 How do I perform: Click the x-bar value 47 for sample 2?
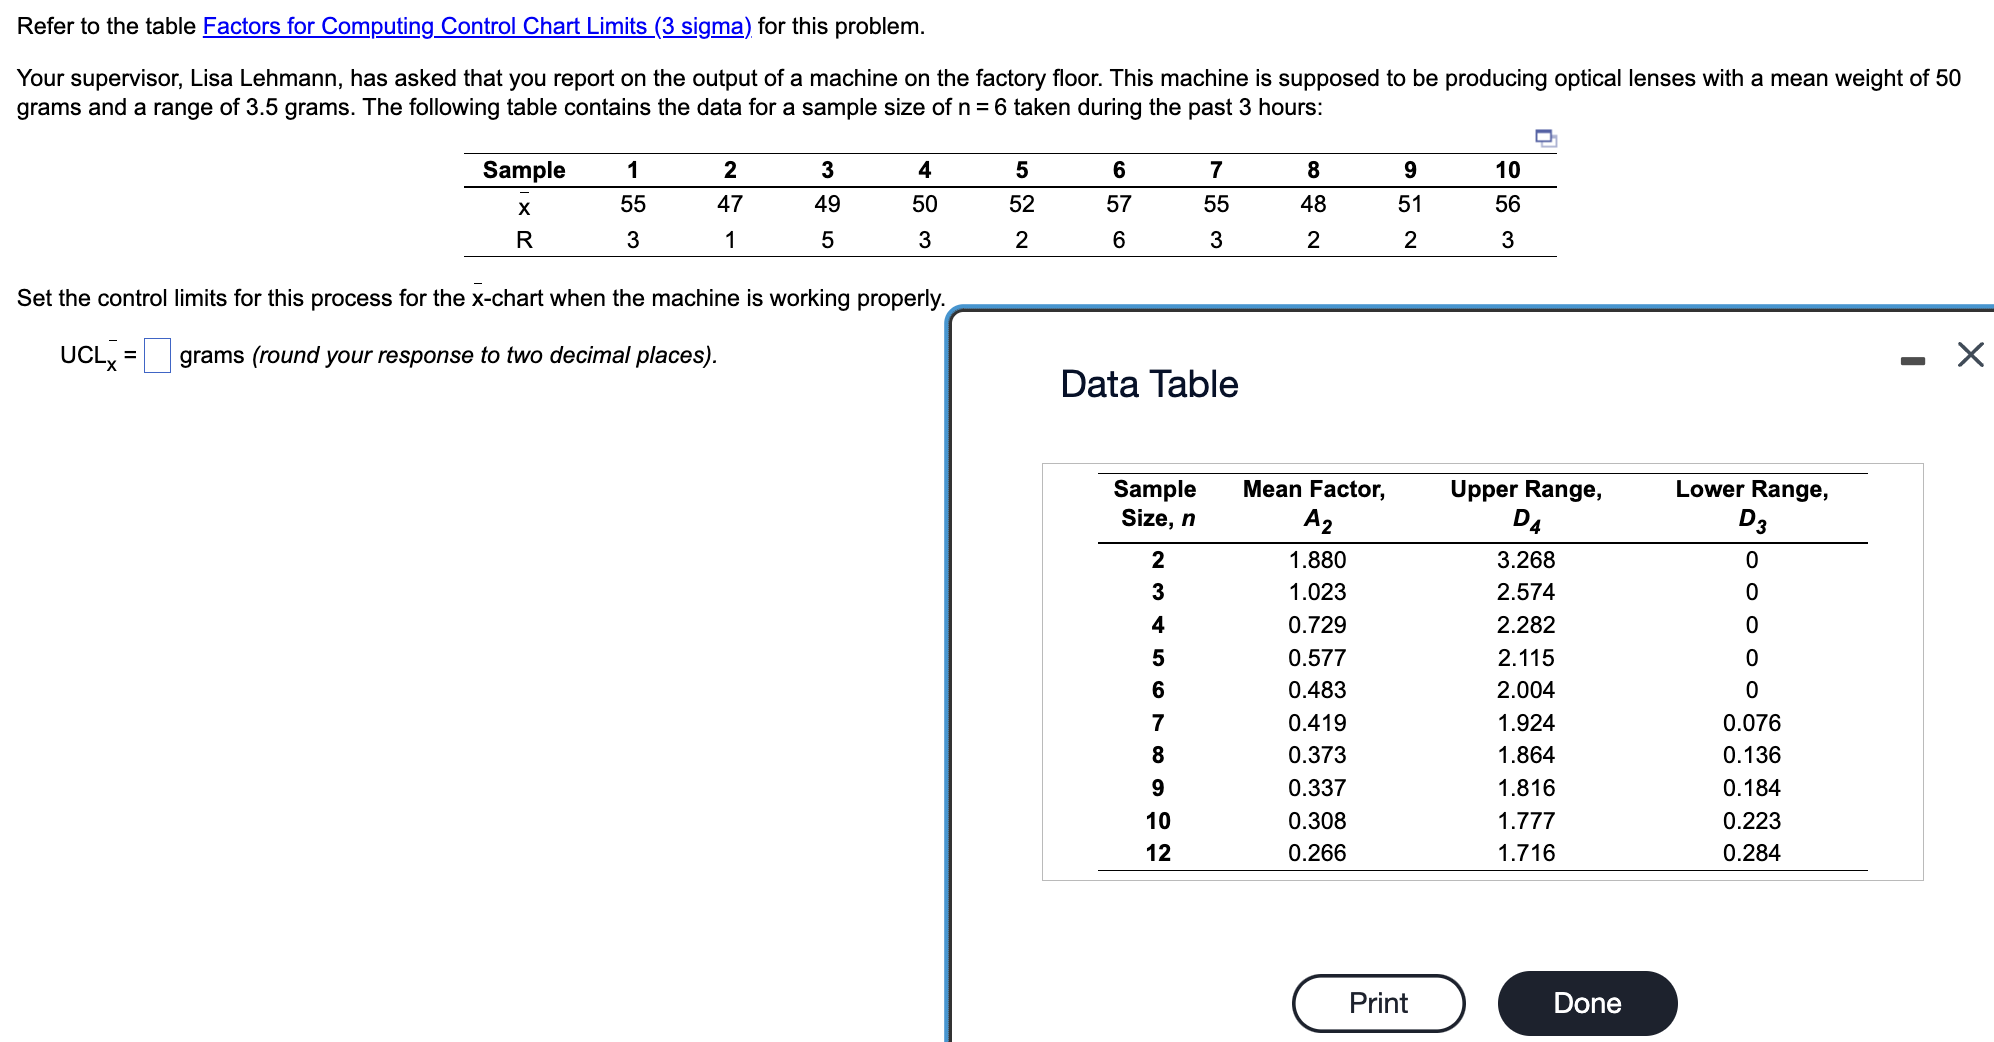coord(730,204)
